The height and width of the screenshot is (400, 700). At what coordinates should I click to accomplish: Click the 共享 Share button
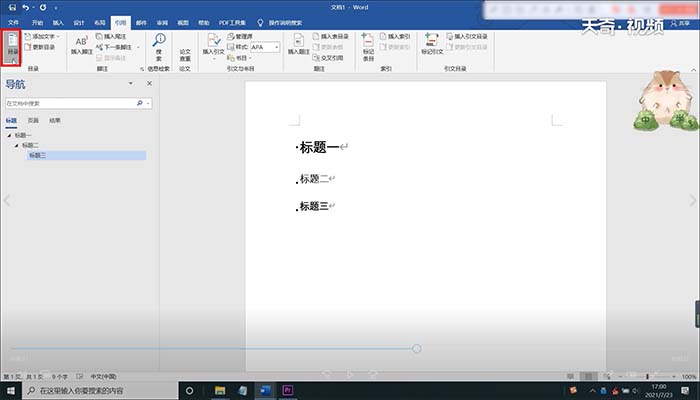[680, 23]
